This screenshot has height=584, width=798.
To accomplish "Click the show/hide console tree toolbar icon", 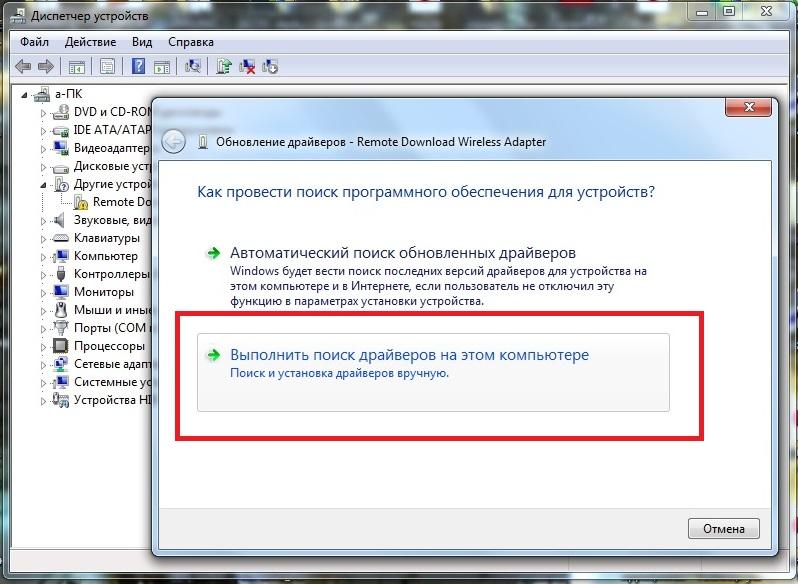I will tap(77, 66).
